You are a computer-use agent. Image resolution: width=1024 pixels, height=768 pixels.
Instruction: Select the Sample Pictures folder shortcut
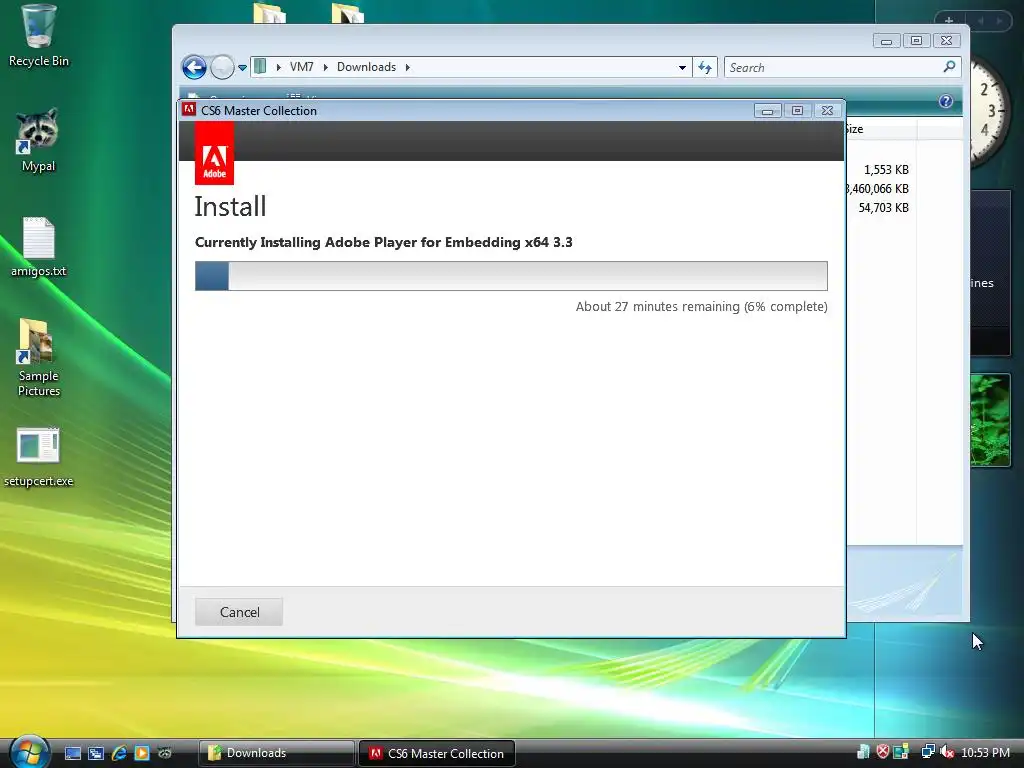tap(38, 357)
